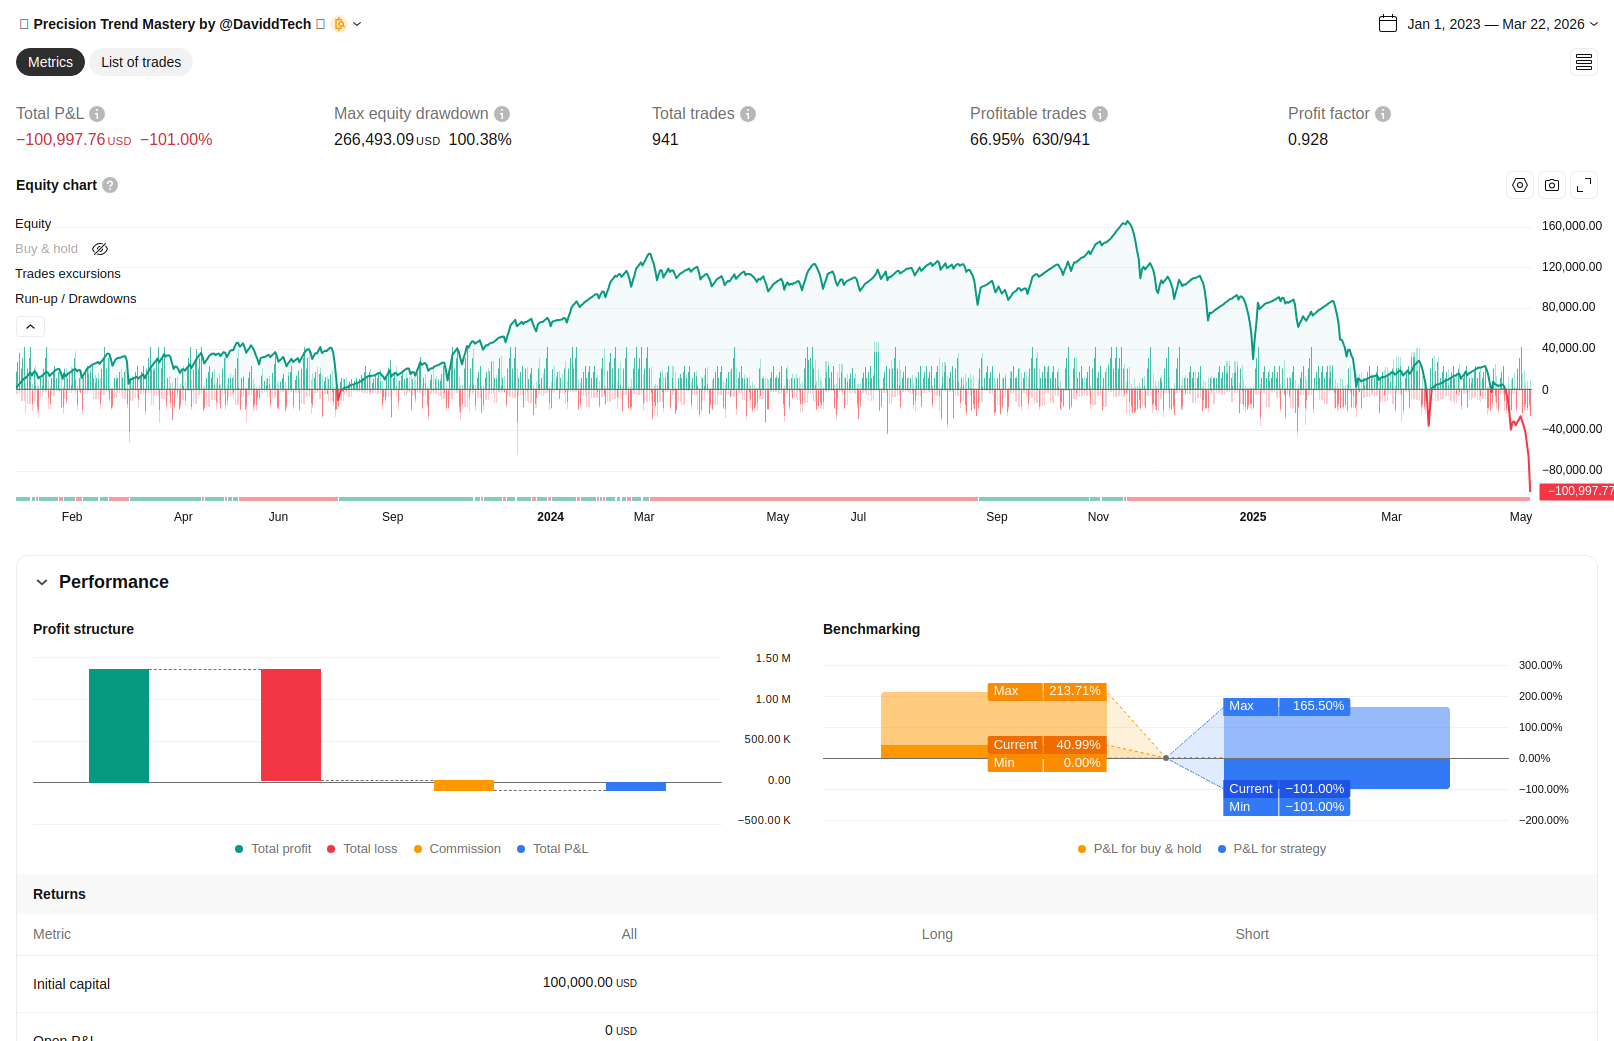Toggle Buy & hold visibility eye icon
Screen dimensions: 1614x1041
pyautogui.click(x=100, y=249)
